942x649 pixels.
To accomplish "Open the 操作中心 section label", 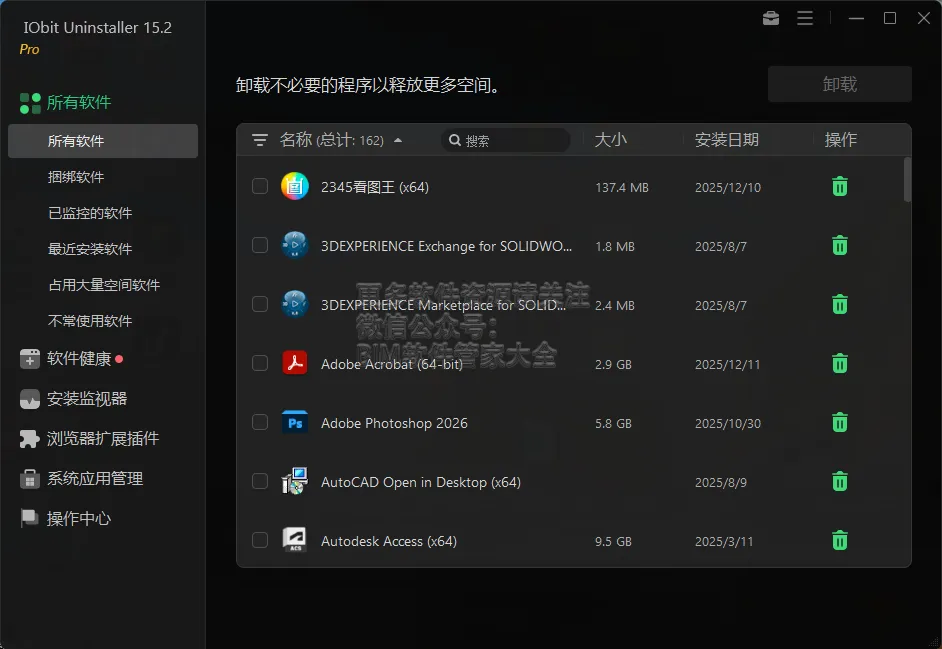I will pos(79,519).
